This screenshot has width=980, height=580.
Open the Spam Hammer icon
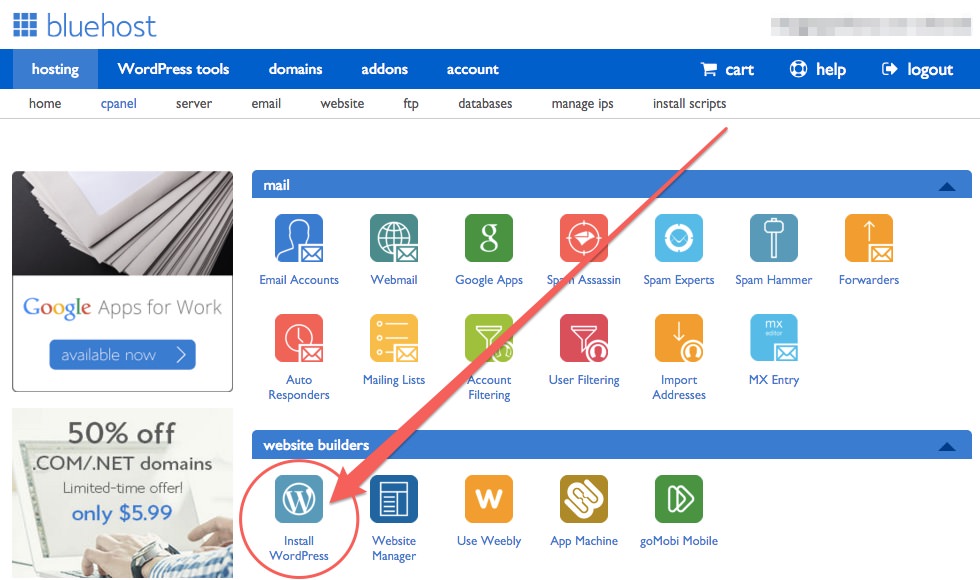(774, 238)
